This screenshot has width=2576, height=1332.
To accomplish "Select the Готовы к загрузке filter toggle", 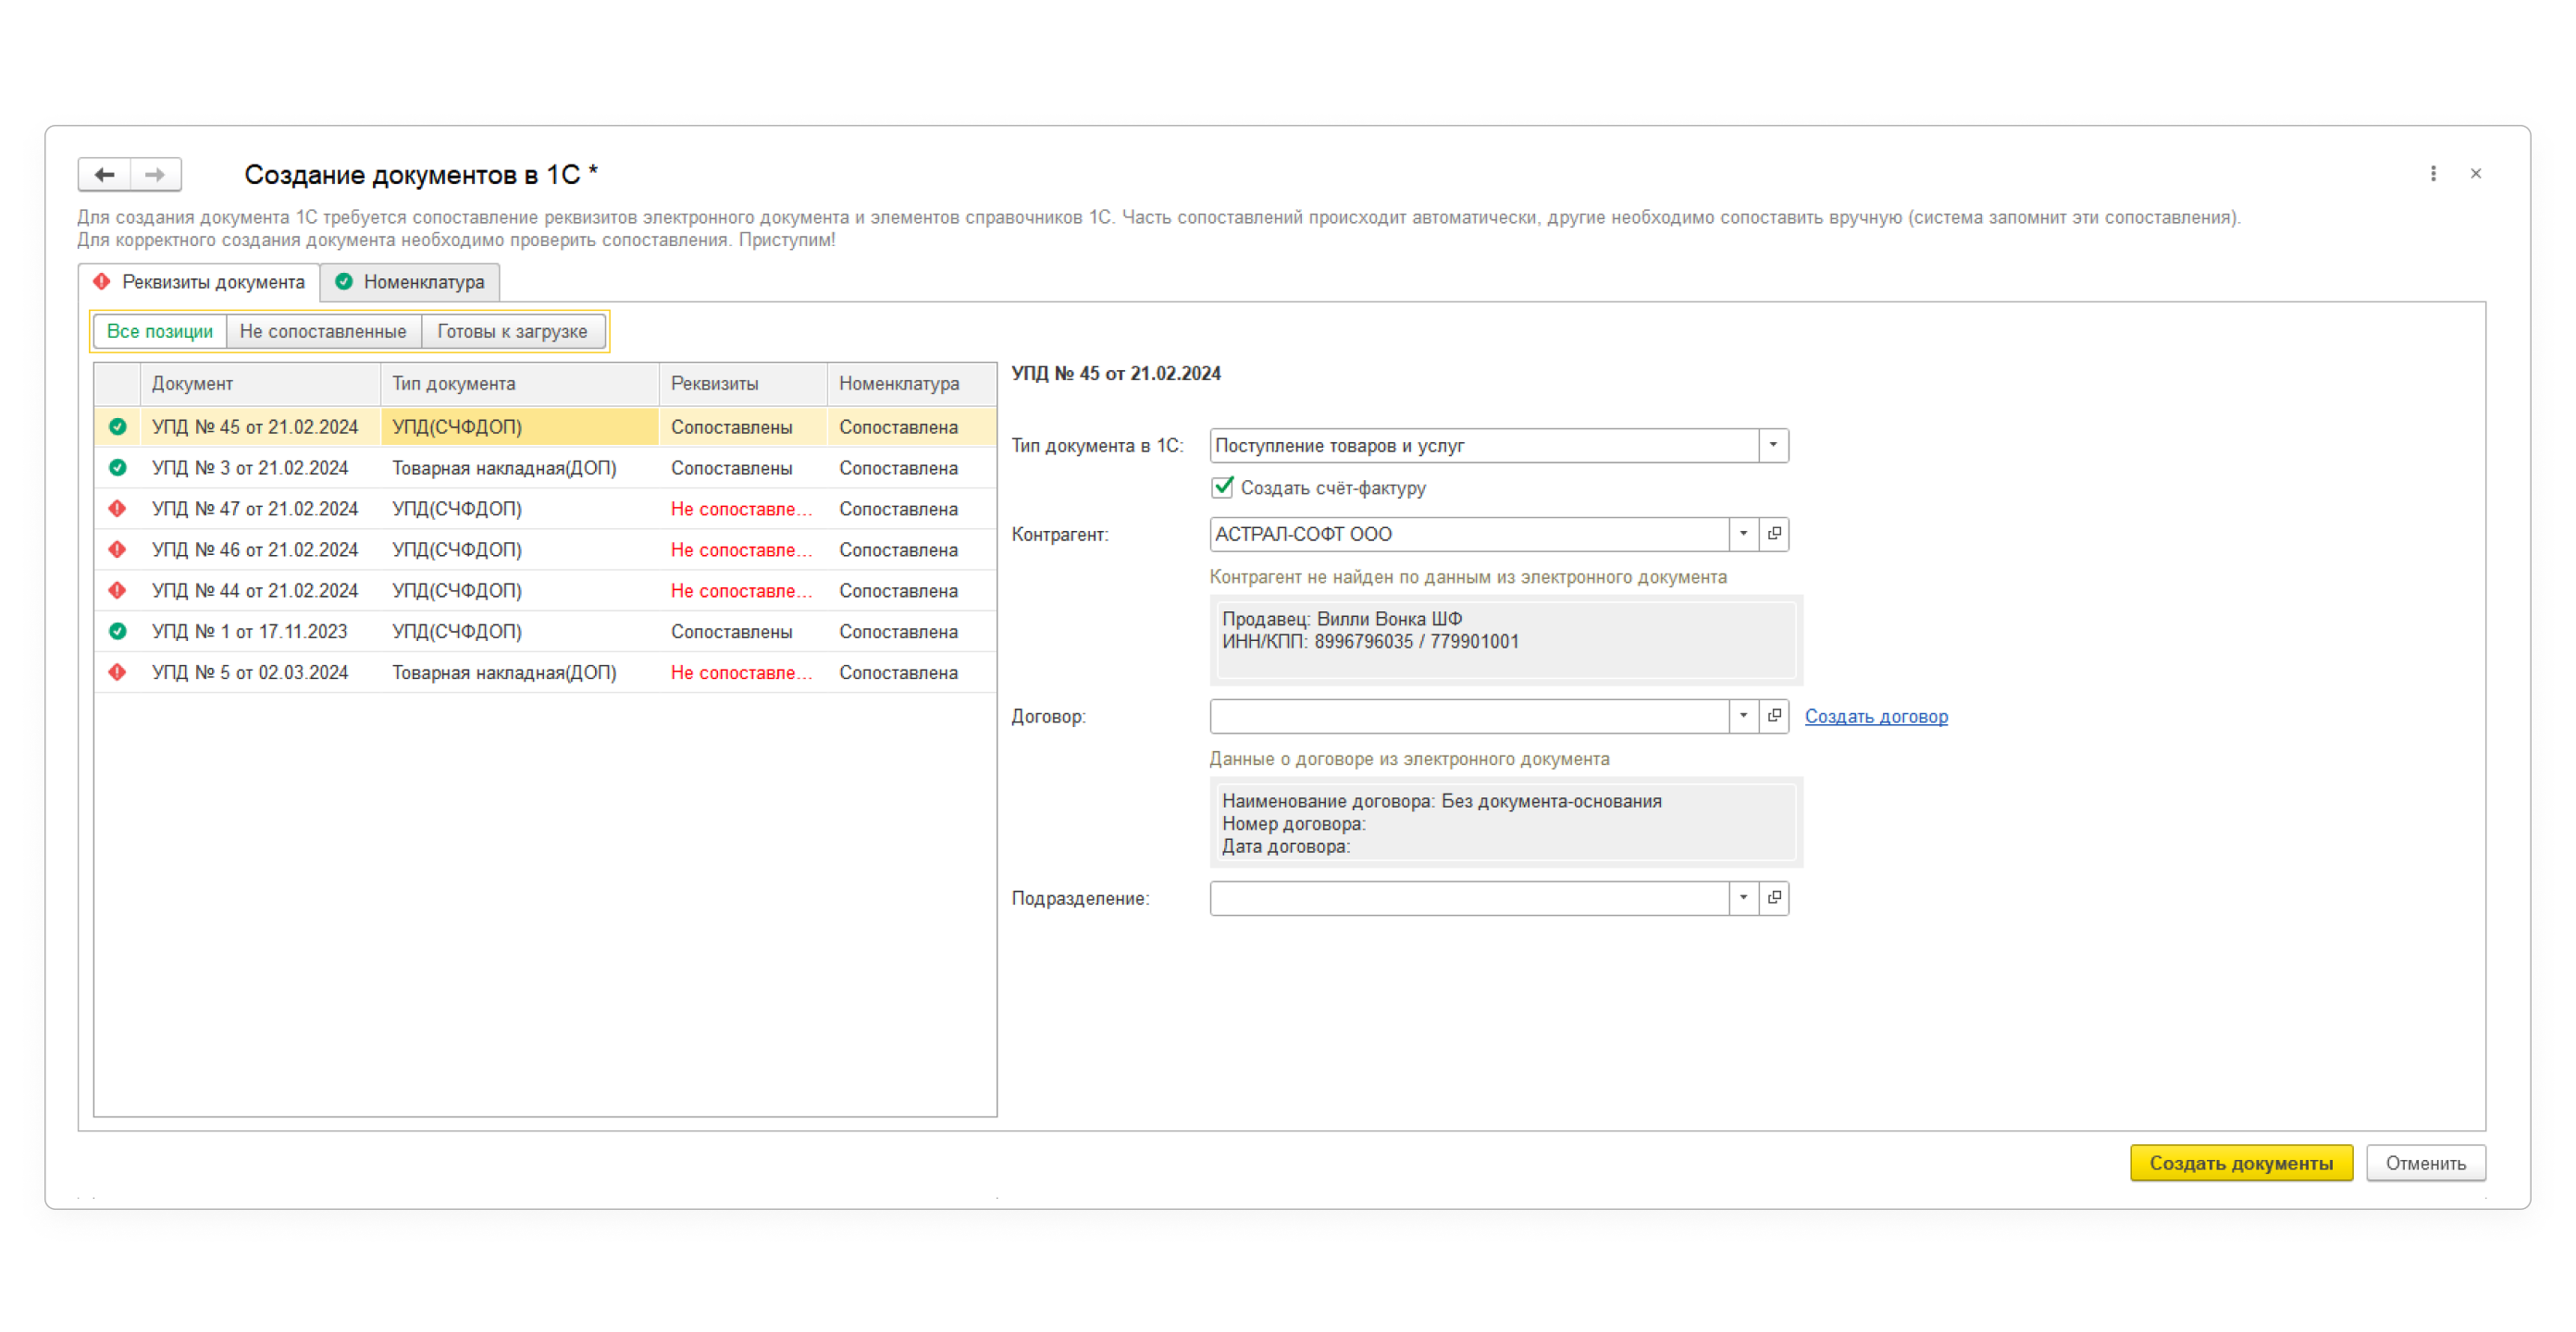I will coord(512,332).
